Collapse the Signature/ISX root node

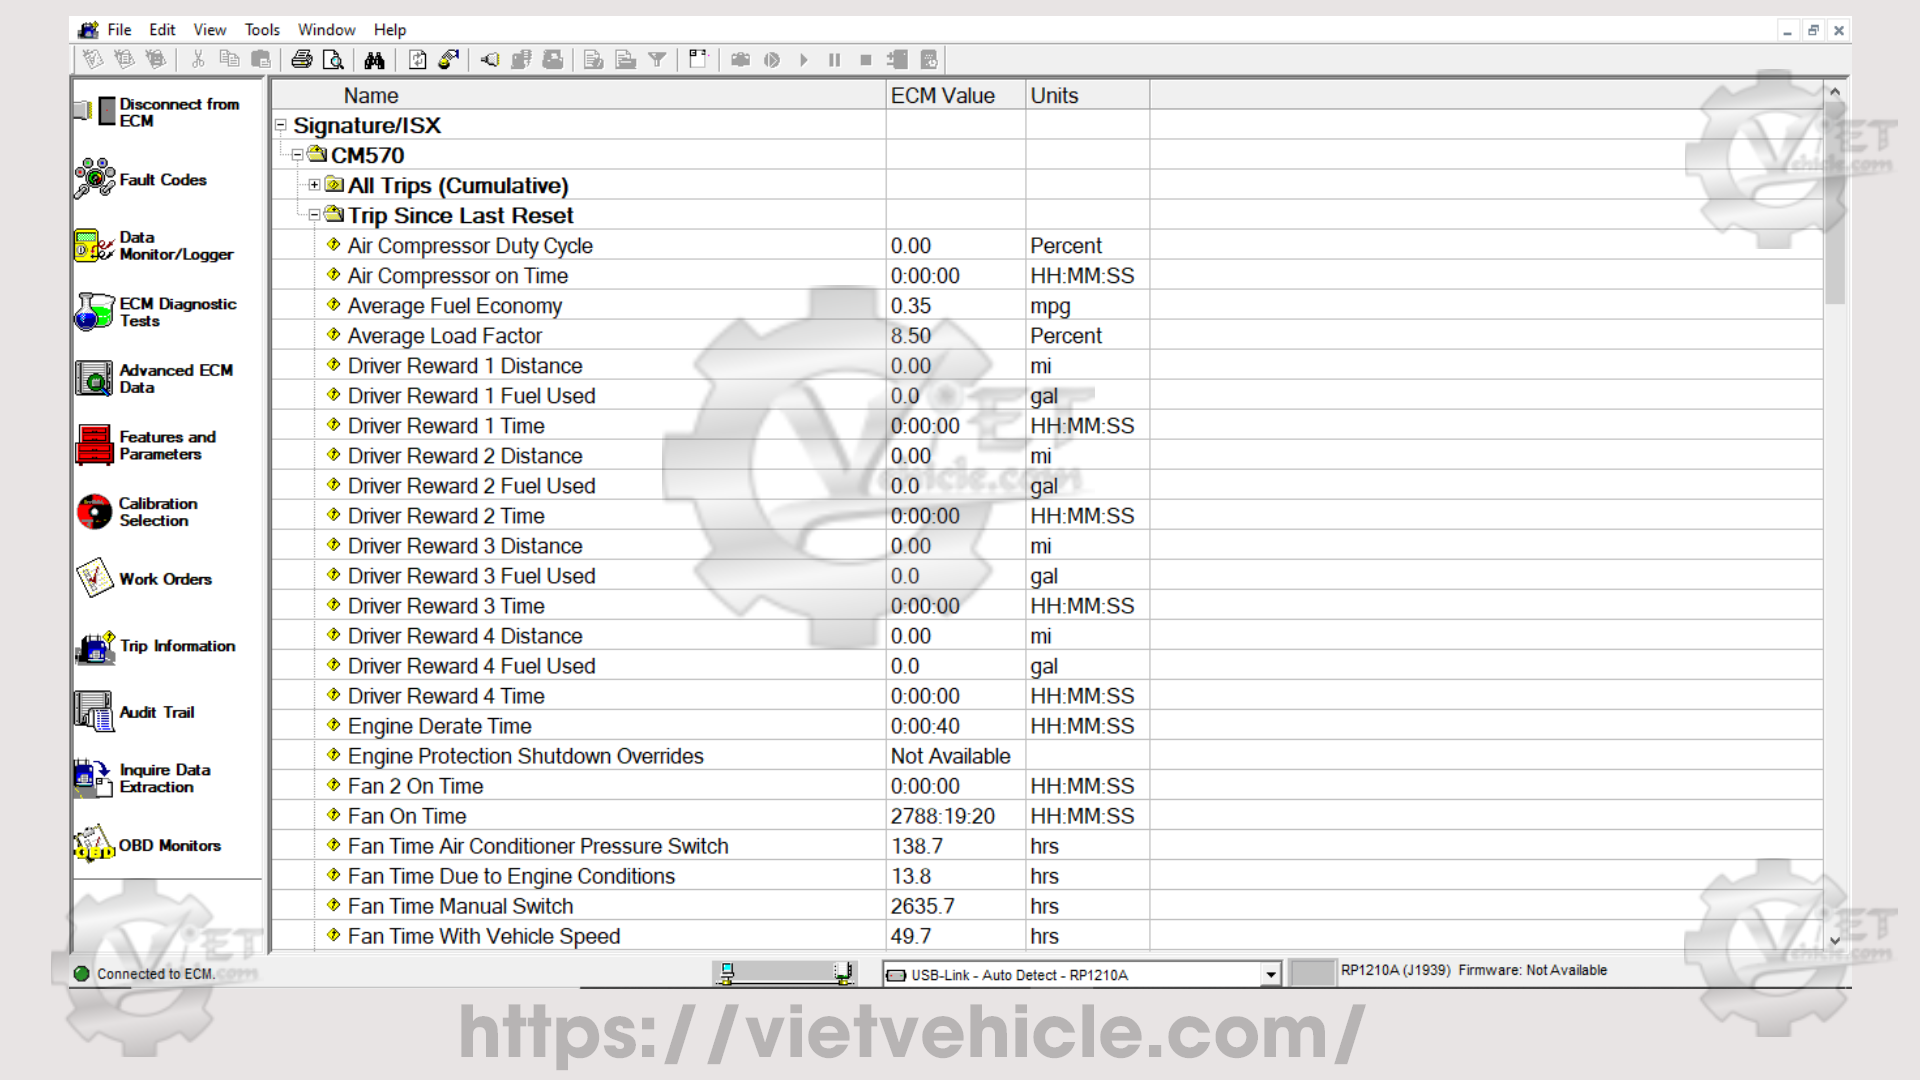(281, 125)
